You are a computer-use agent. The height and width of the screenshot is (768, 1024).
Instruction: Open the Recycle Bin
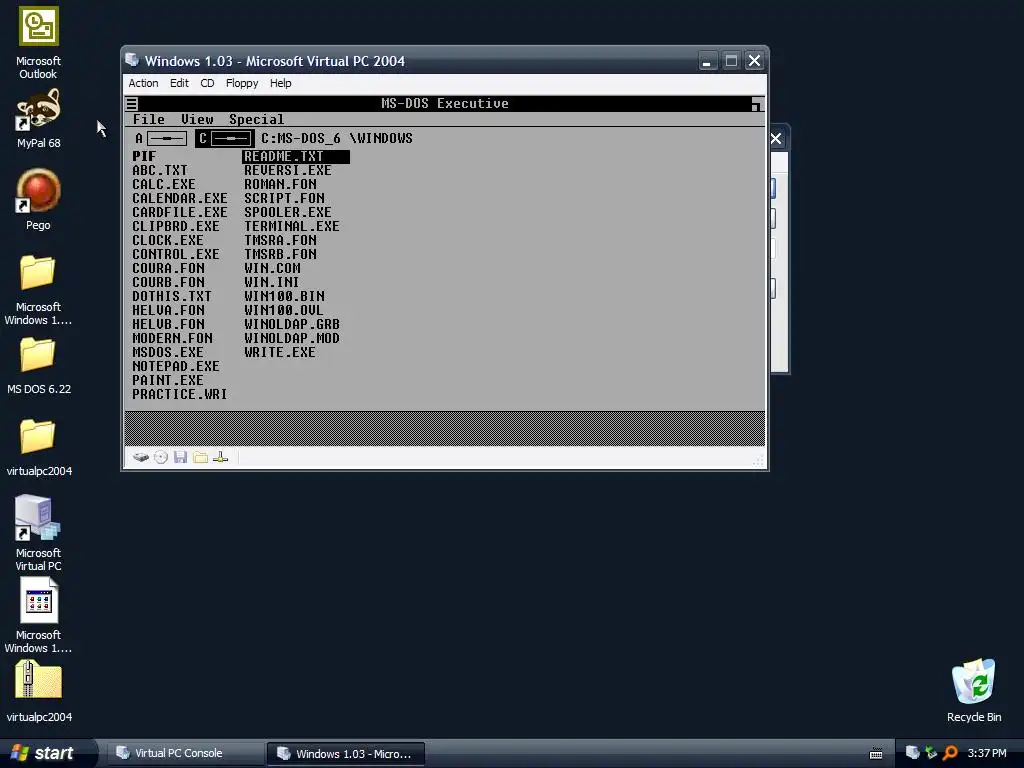tap(974, 691)
